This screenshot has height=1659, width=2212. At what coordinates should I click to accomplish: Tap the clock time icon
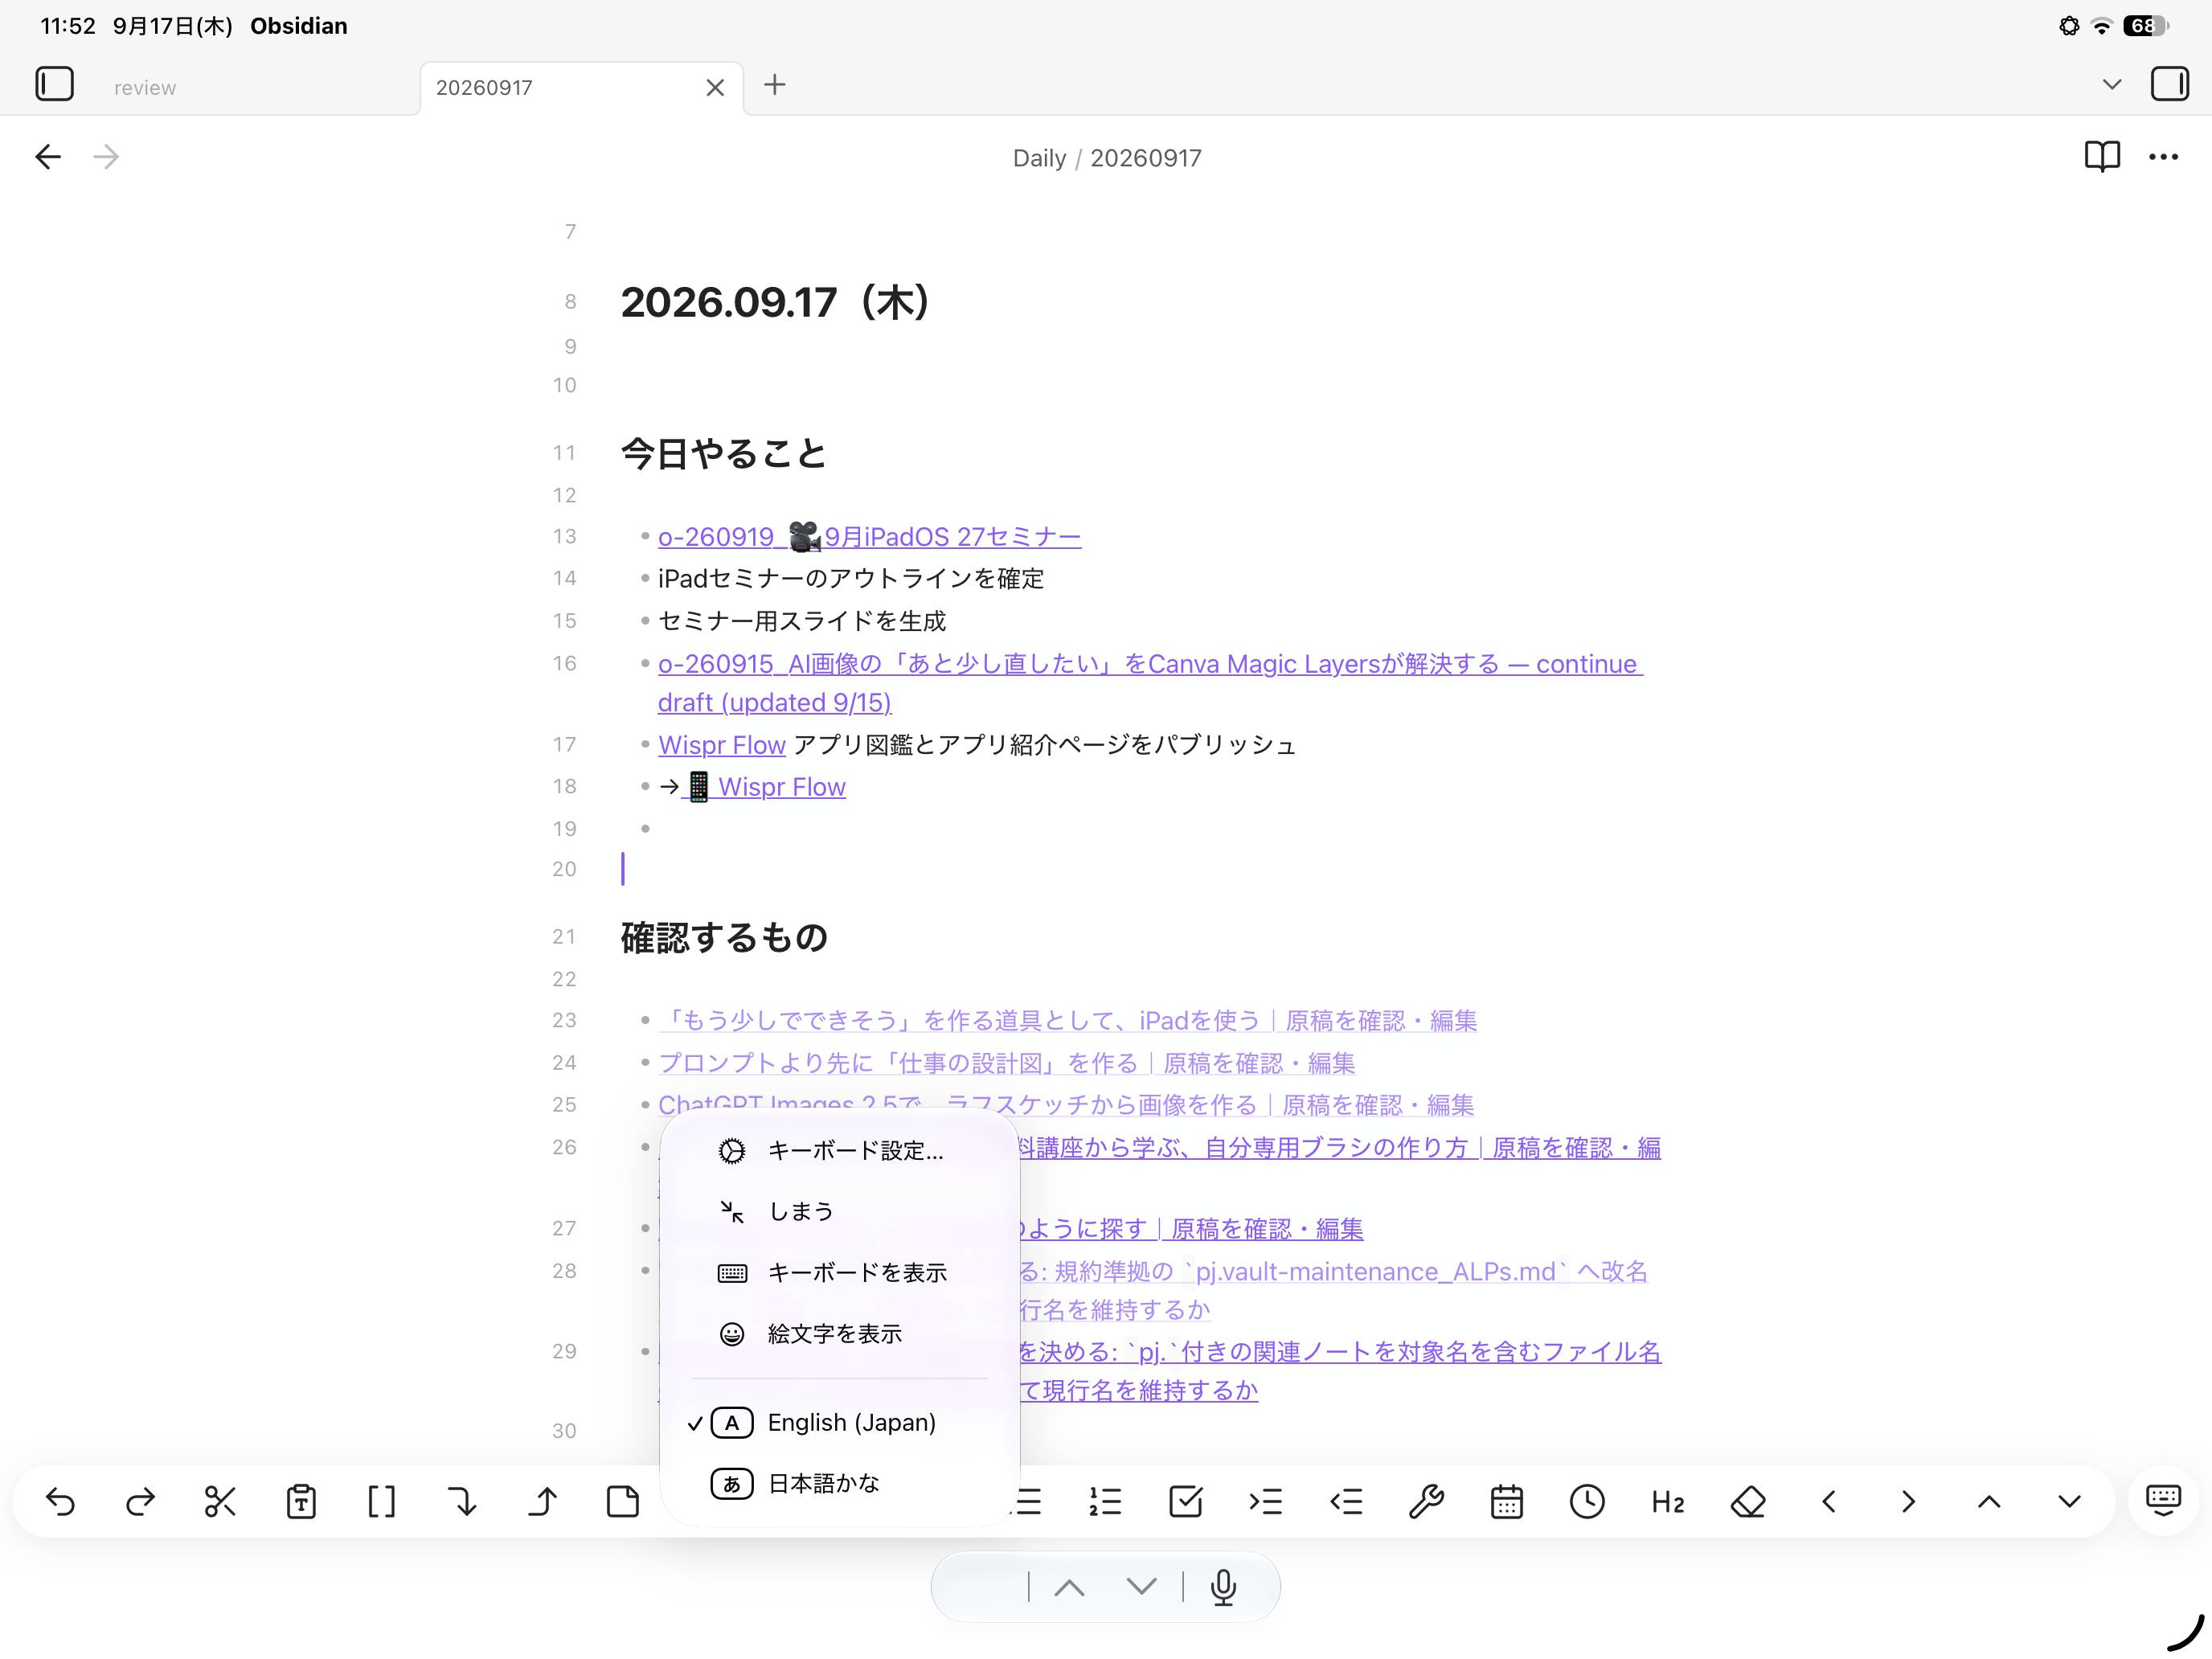tap(1587, 1501)
